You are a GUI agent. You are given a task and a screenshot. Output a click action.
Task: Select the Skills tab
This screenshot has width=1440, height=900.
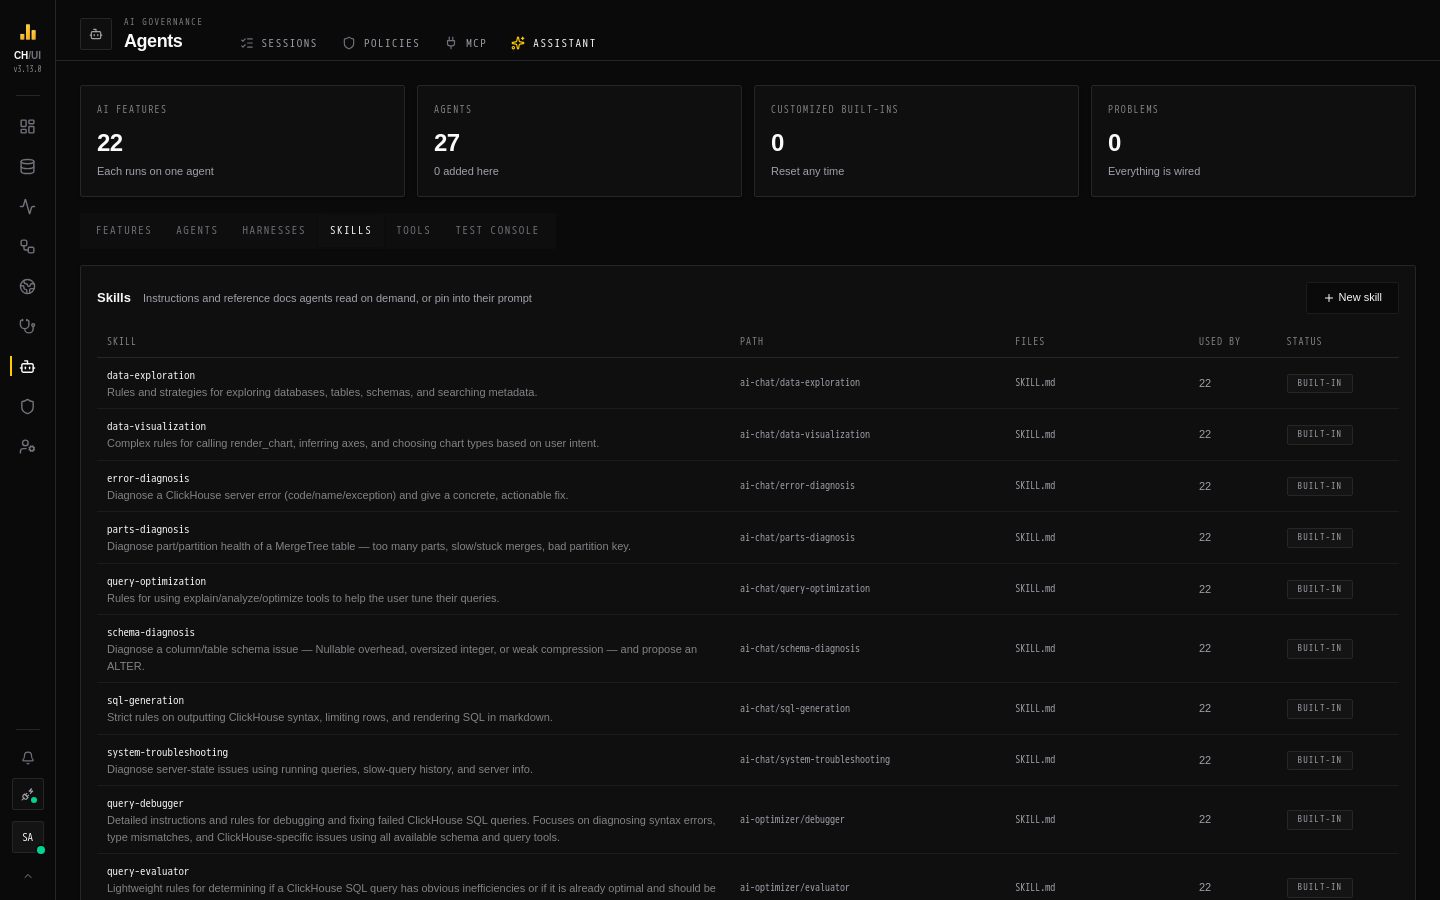[351, 231]
